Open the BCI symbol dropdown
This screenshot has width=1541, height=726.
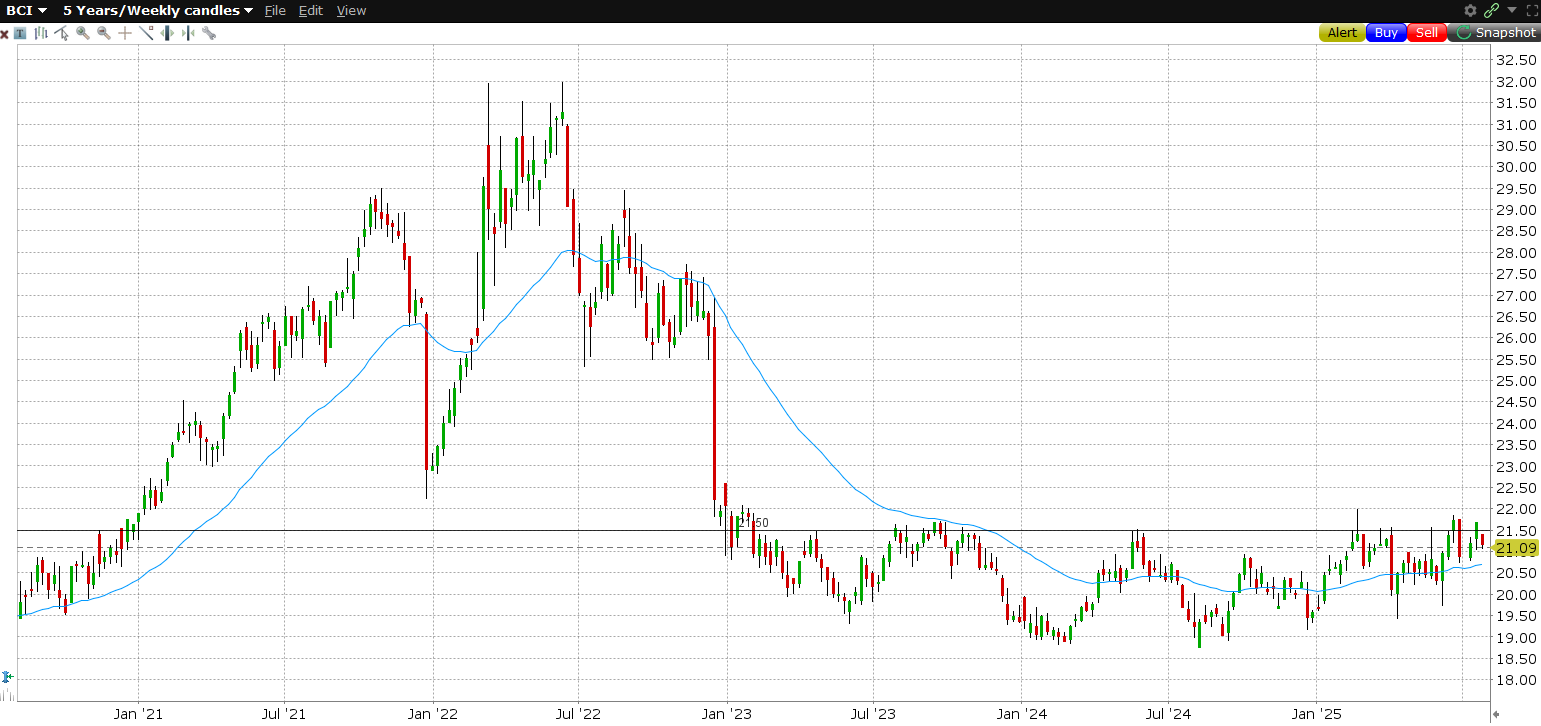point(27,10)
